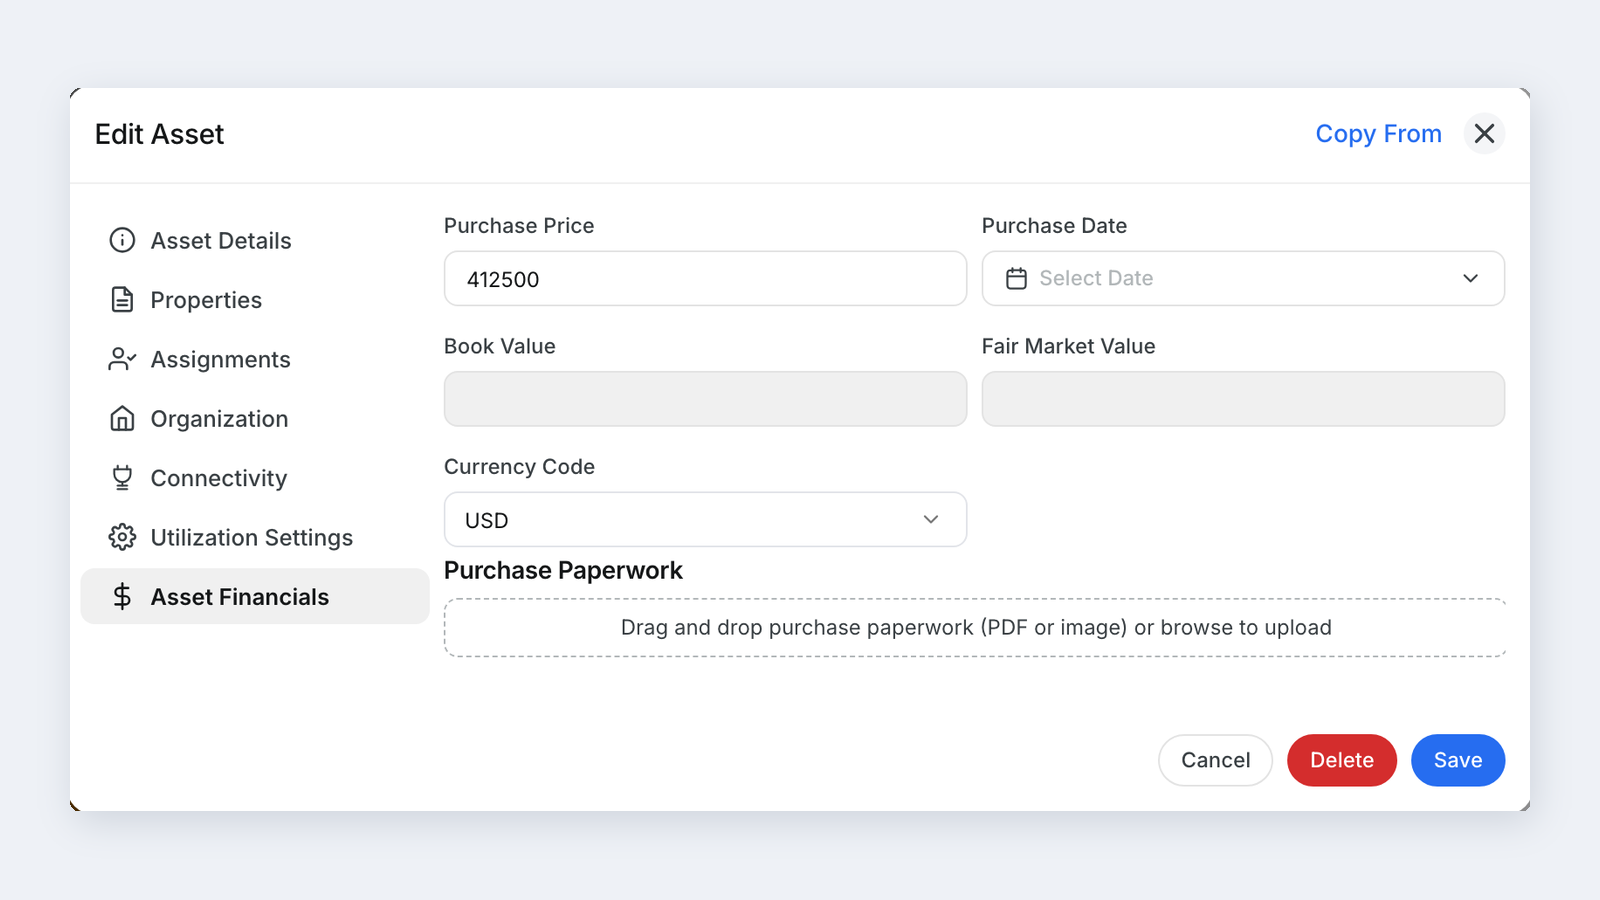This screenshot has width=1600, height=900.
Task: Click the Fair Market Value field
Action: coord(1243,399)
